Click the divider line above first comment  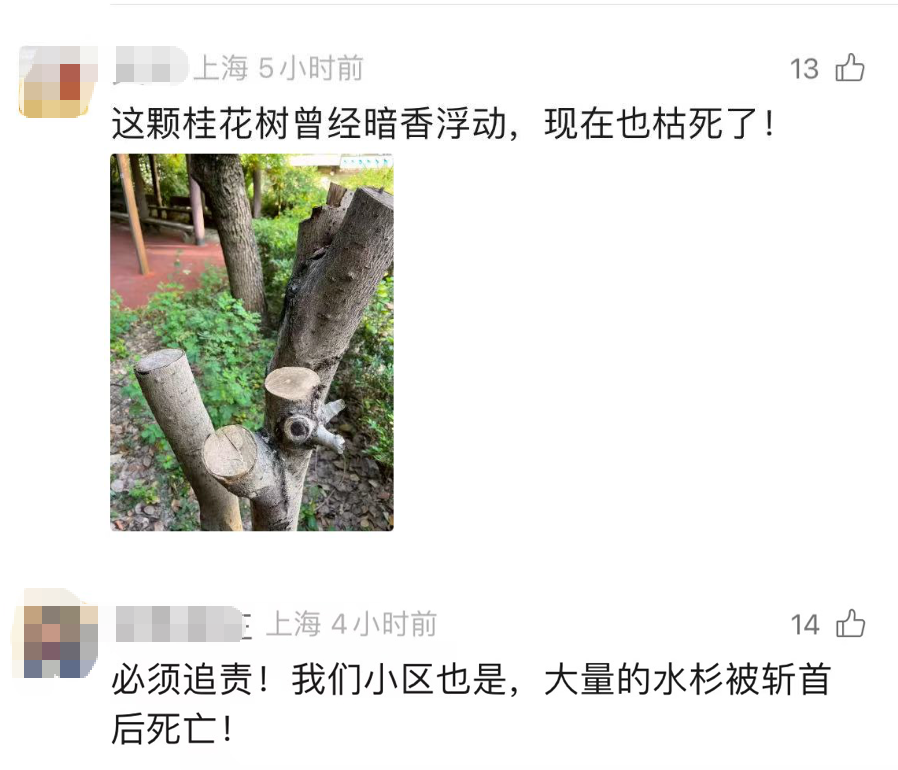tap(504, 4)
